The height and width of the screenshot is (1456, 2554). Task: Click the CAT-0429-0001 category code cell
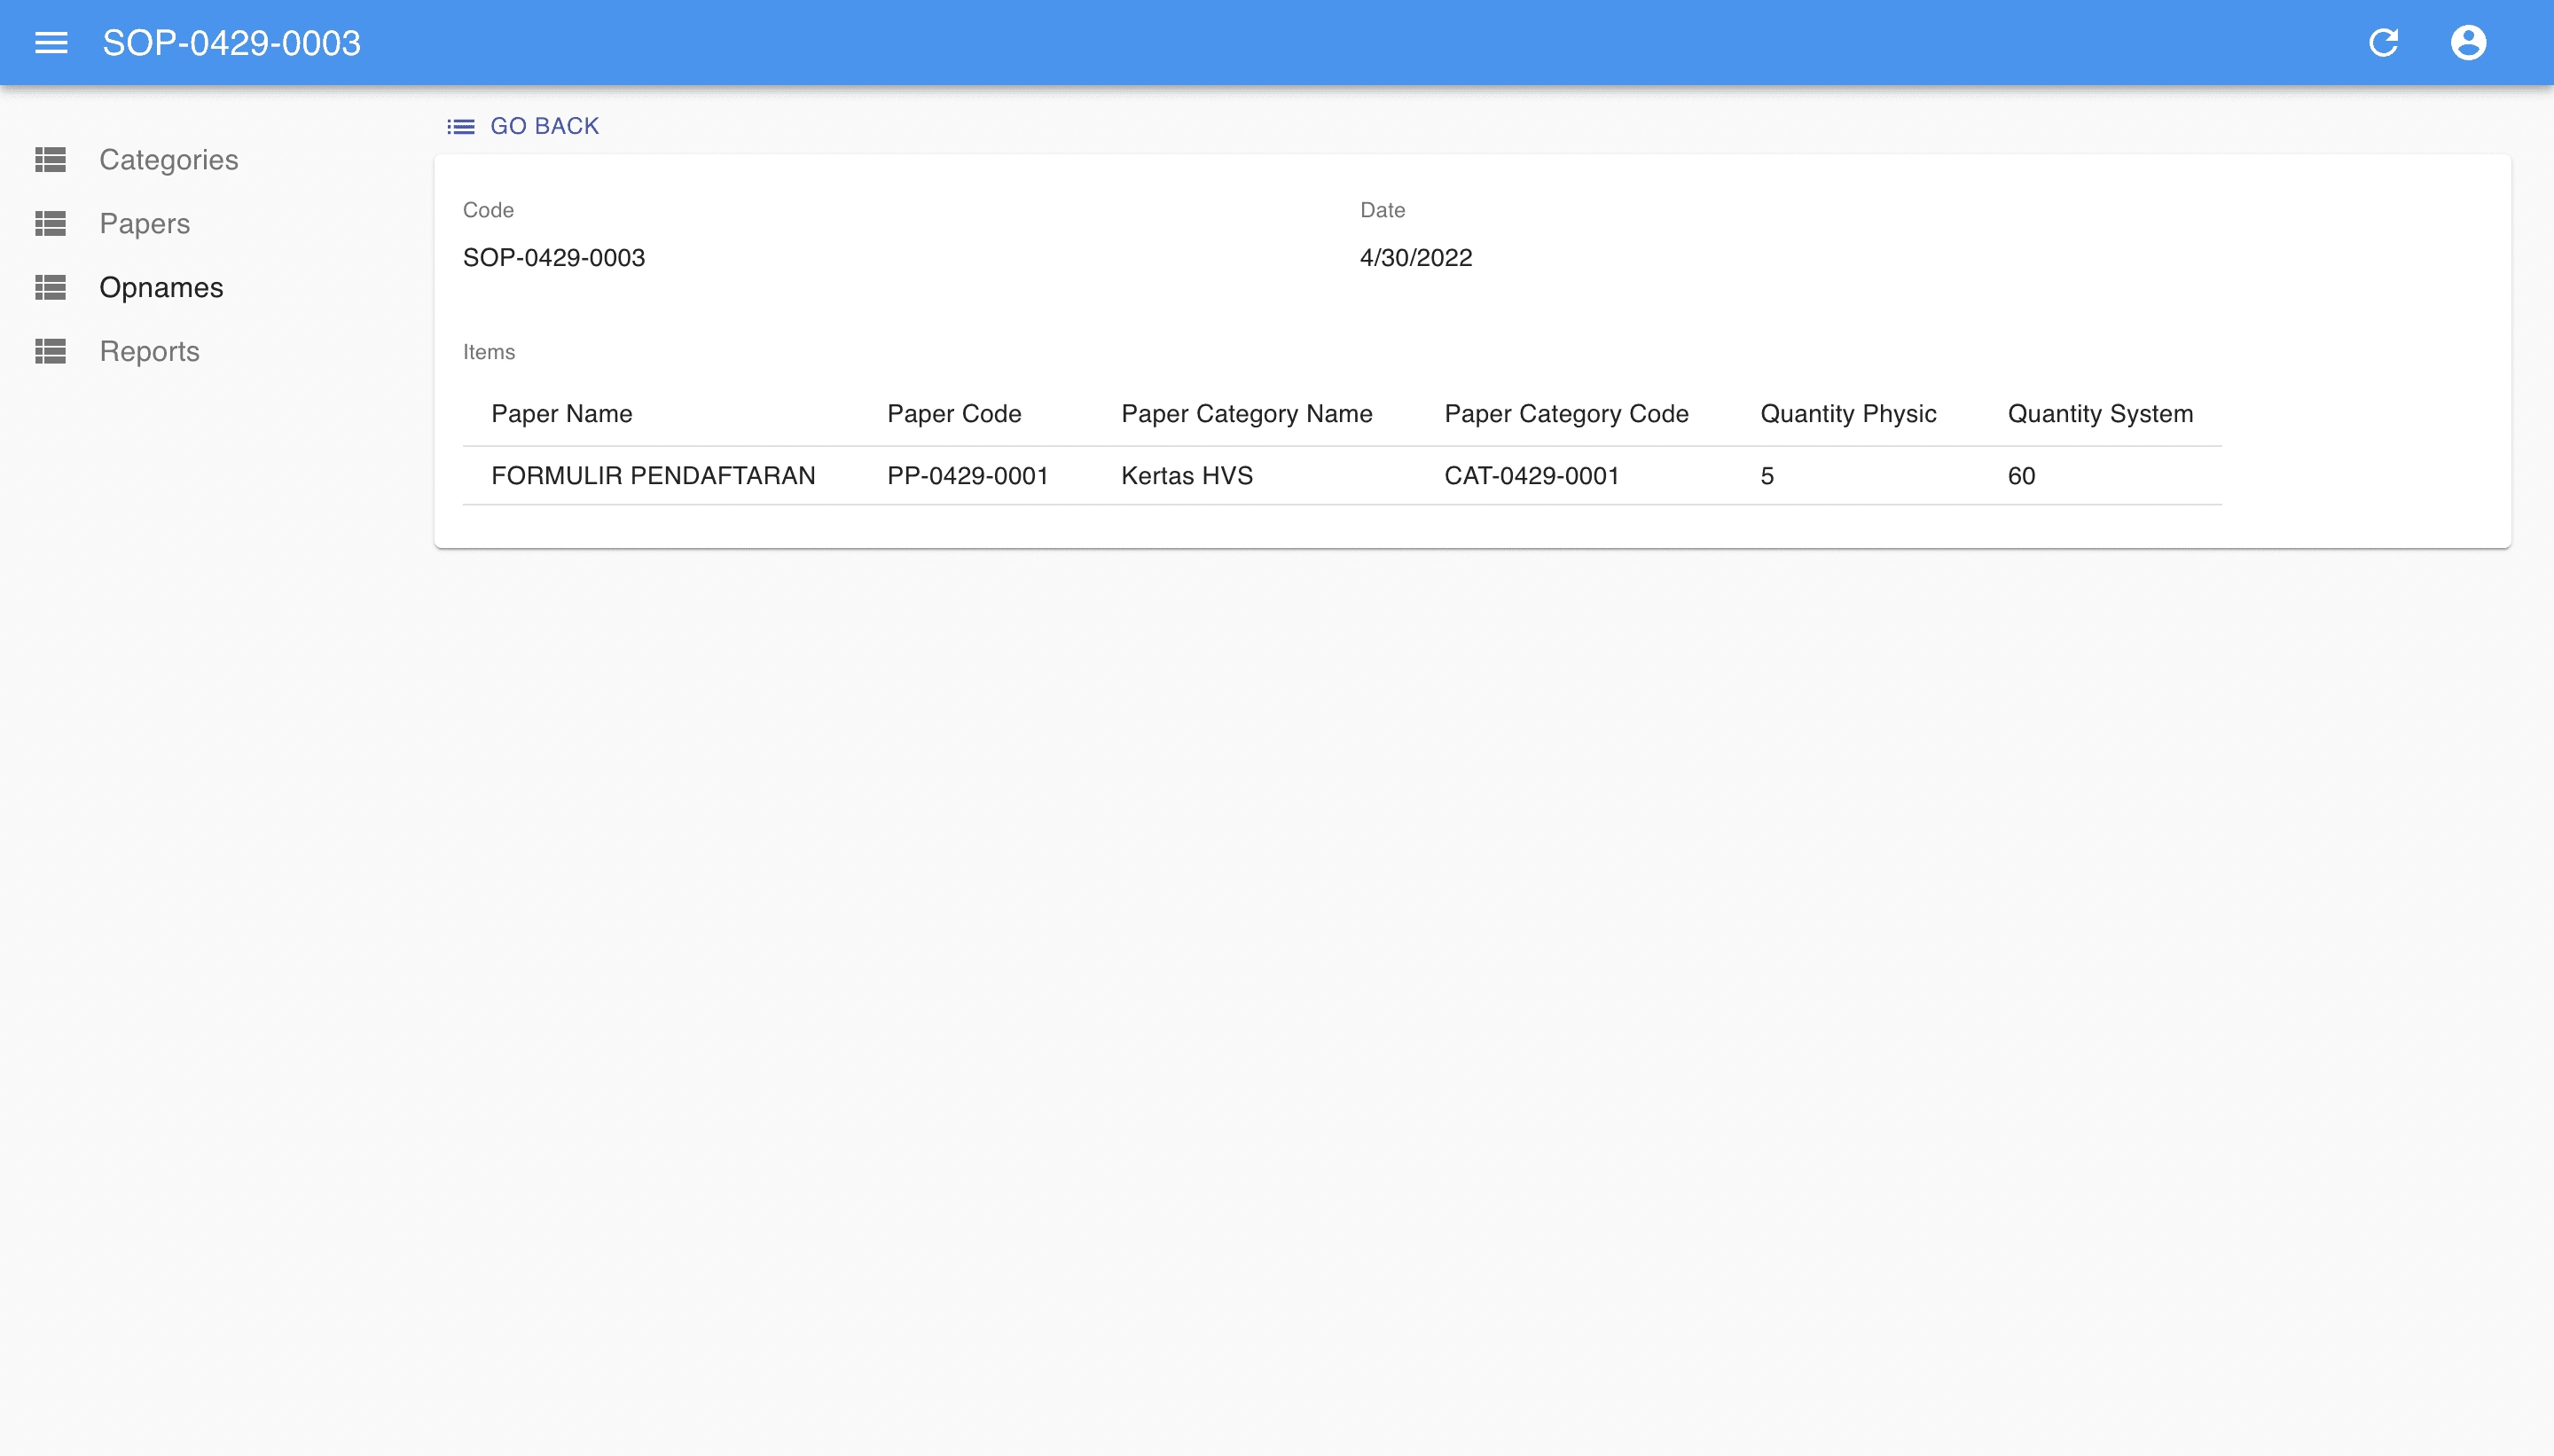point(1530,476)
